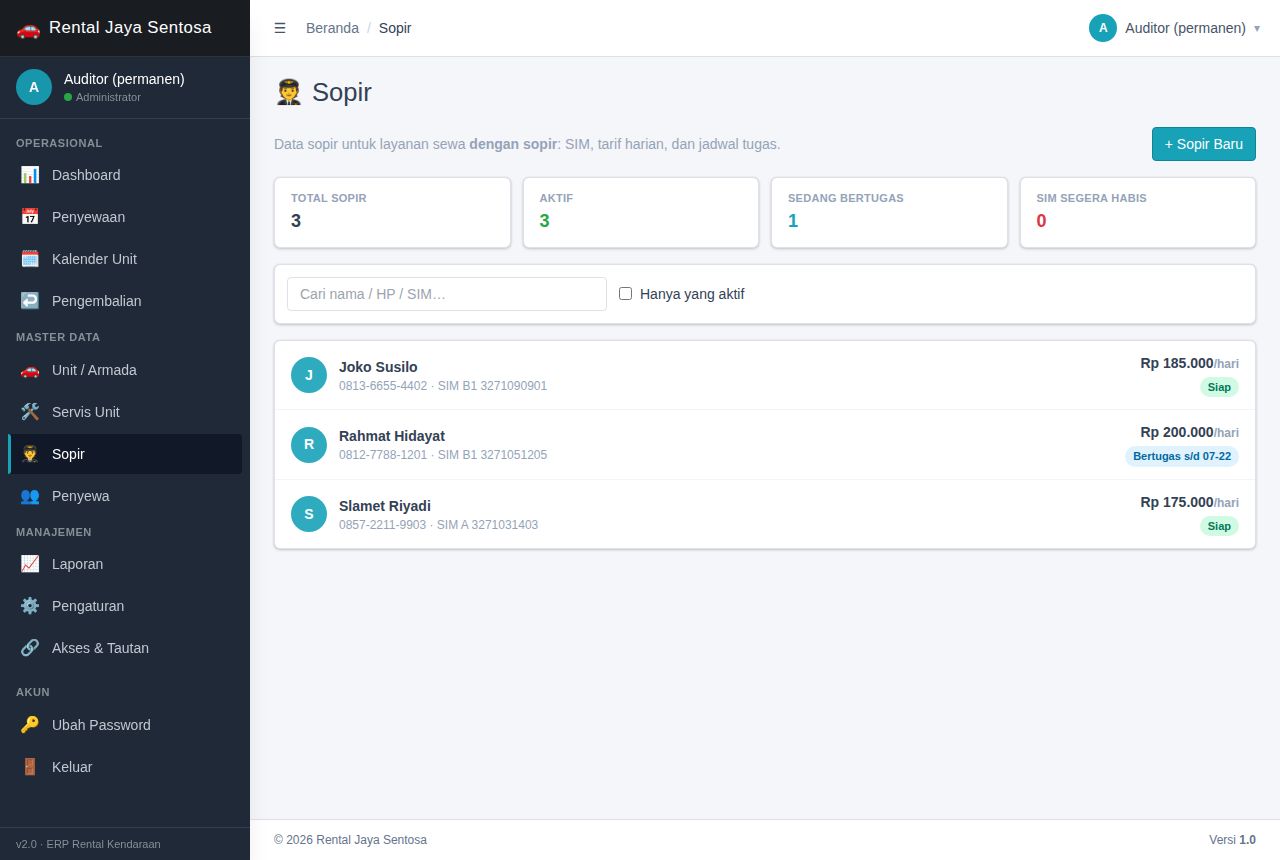This screenshot has width=1280, height=860.
Task: Click the Bertugas s/d 07-22 badge
Action: [1182, 456]
